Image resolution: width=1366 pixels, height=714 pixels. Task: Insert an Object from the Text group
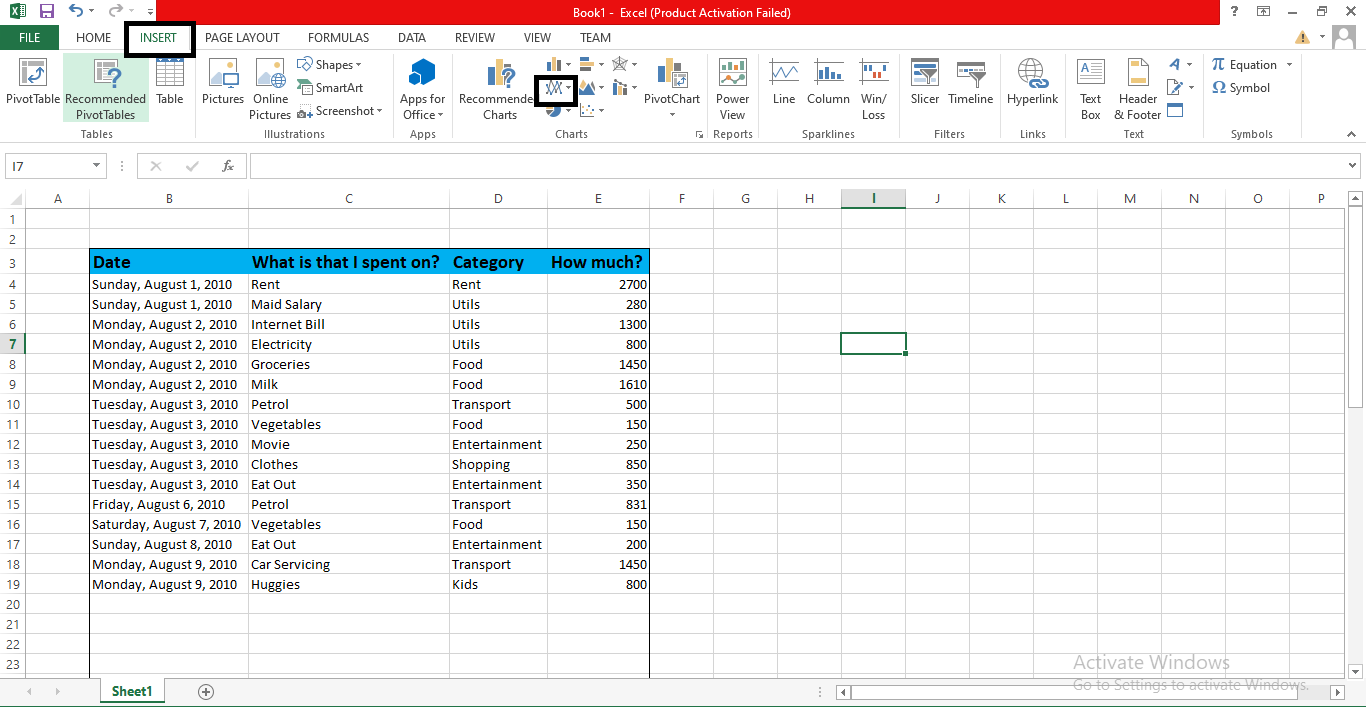(1175, 110)
